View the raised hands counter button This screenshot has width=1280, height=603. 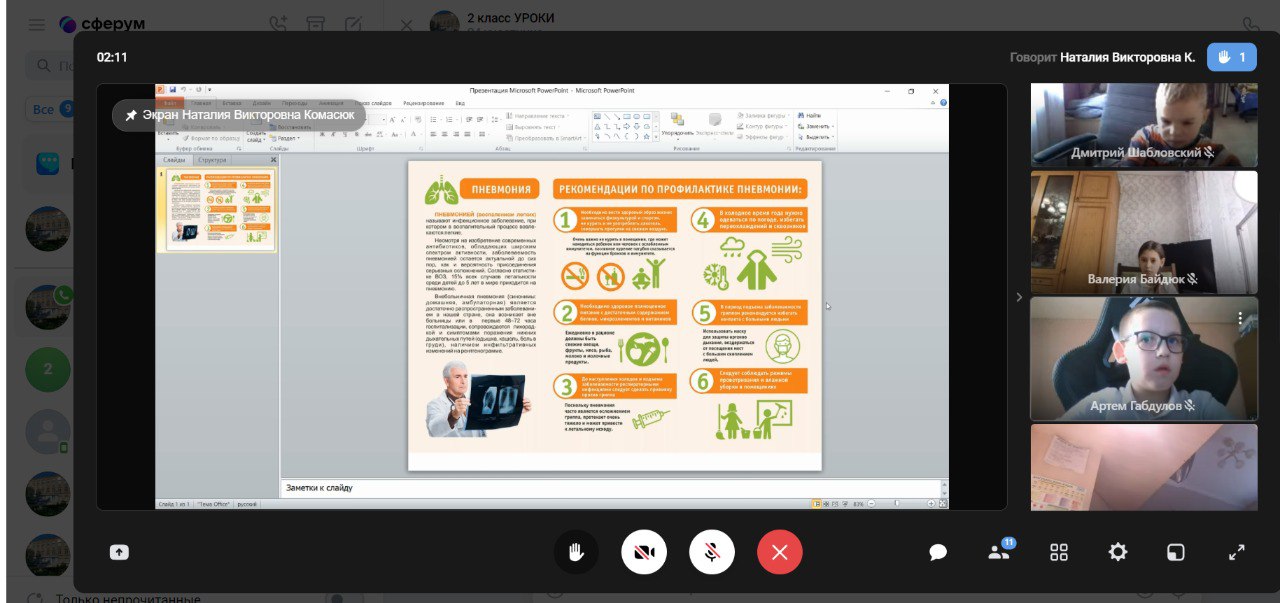point(1232,57)
